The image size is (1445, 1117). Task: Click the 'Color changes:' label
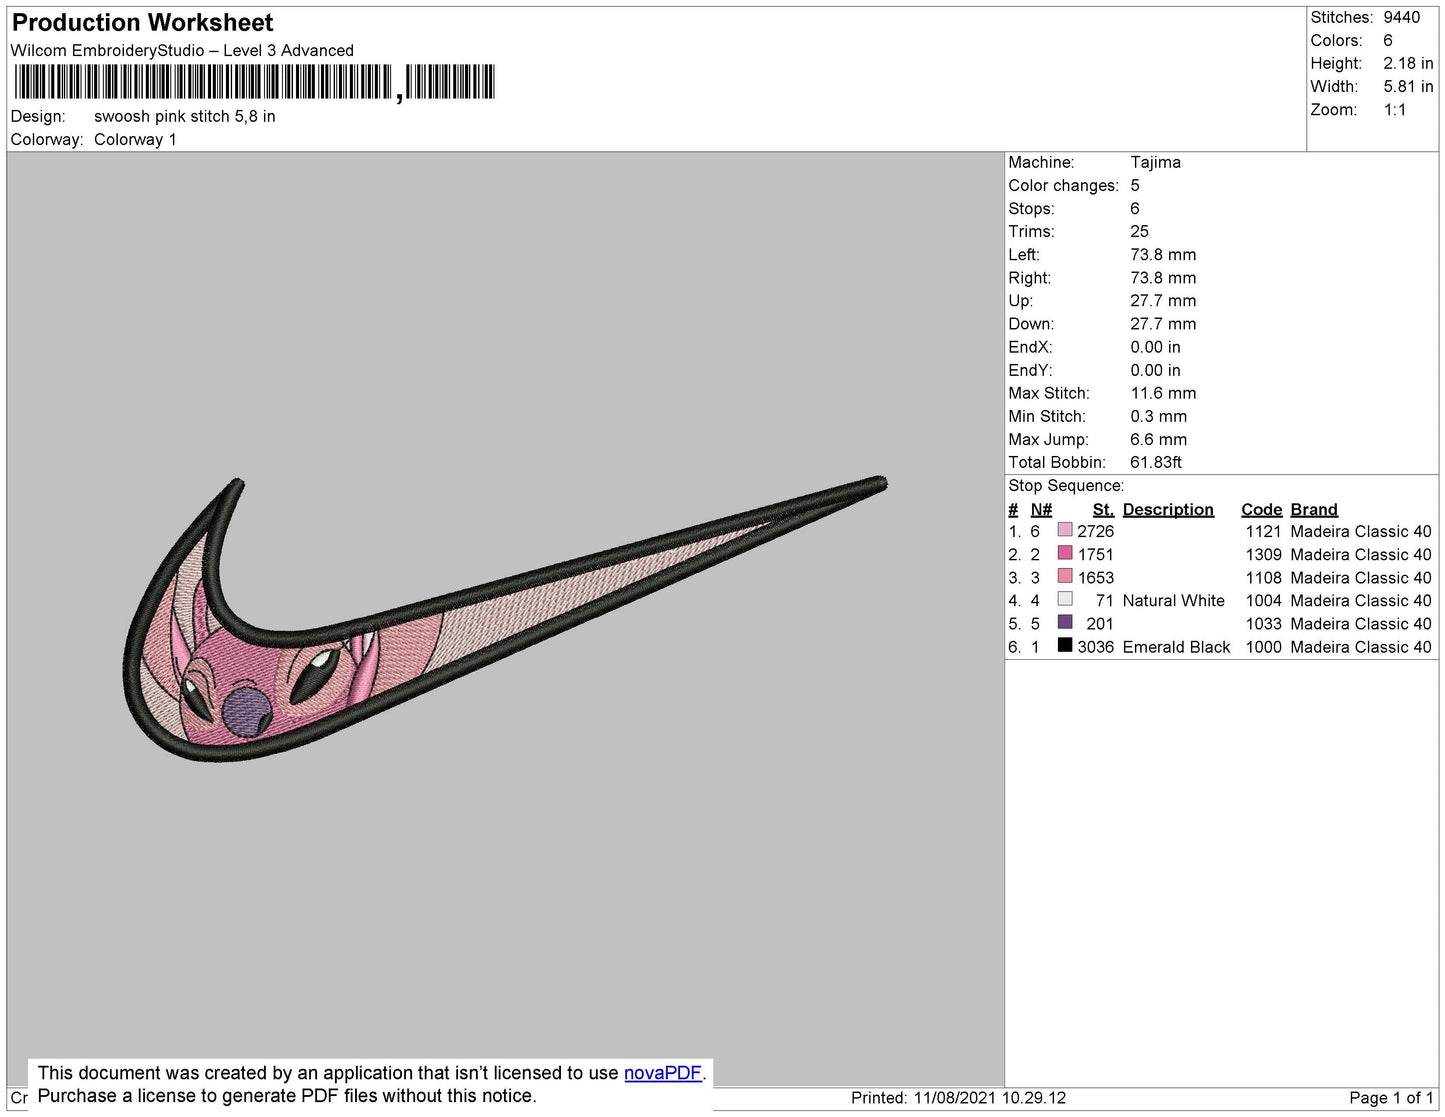point(1063,186)
